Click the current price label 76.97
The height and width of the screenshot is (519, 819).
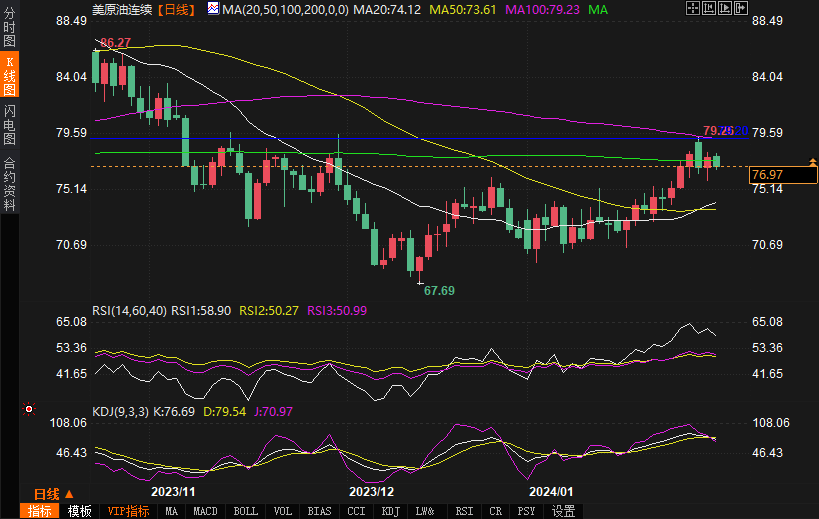pyautogui.click(x=767, y=175)
